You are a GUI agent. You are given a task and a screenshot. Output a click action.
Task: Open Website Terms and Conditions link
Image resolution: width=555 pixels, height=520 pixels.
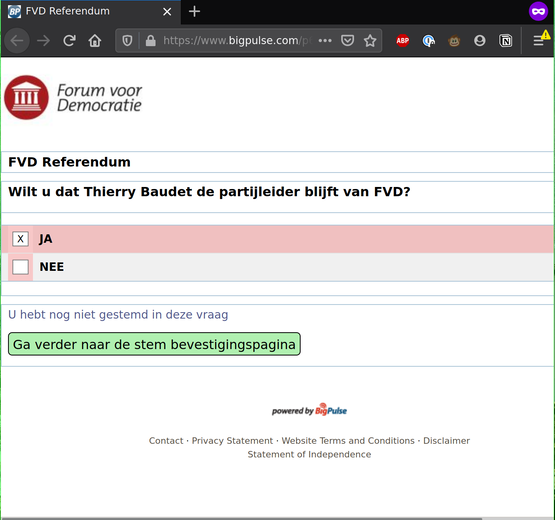tap(348, 441)
